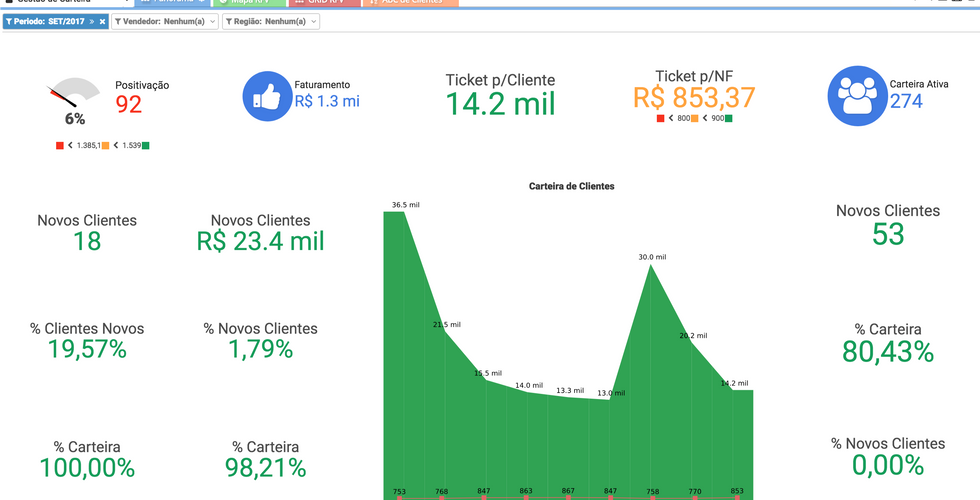Viewport: 980px width, 500px height.
Task: Click the 13.3 mil chart data label
Action: point(570,391)
